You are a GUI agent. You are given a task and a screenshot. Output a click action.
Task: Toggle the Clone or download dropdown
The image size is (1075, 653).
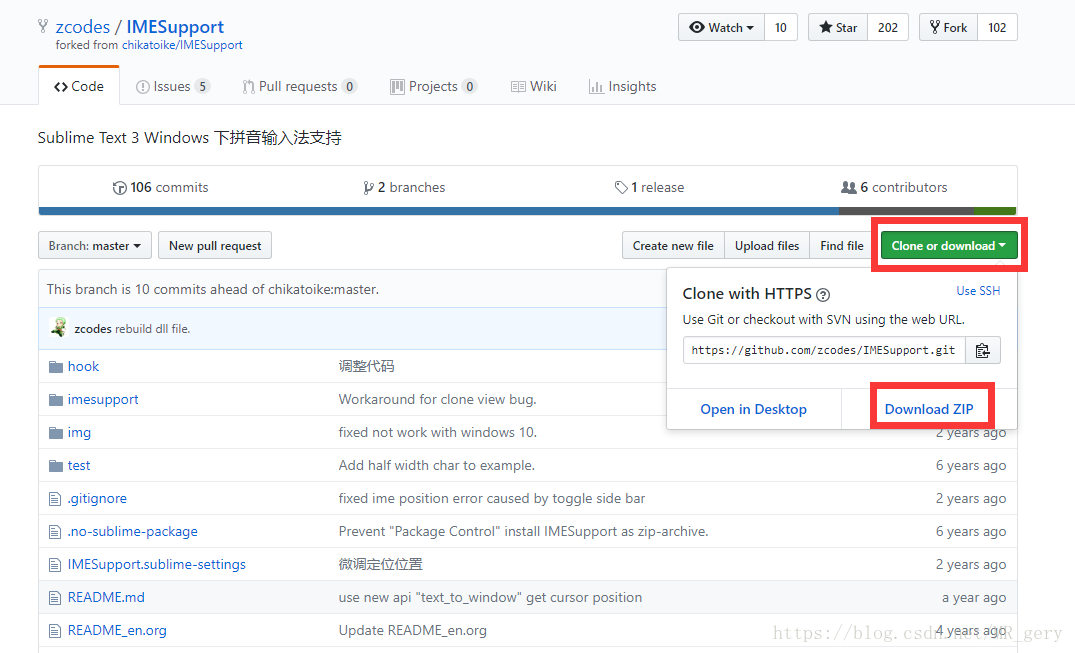coord(949,246)
